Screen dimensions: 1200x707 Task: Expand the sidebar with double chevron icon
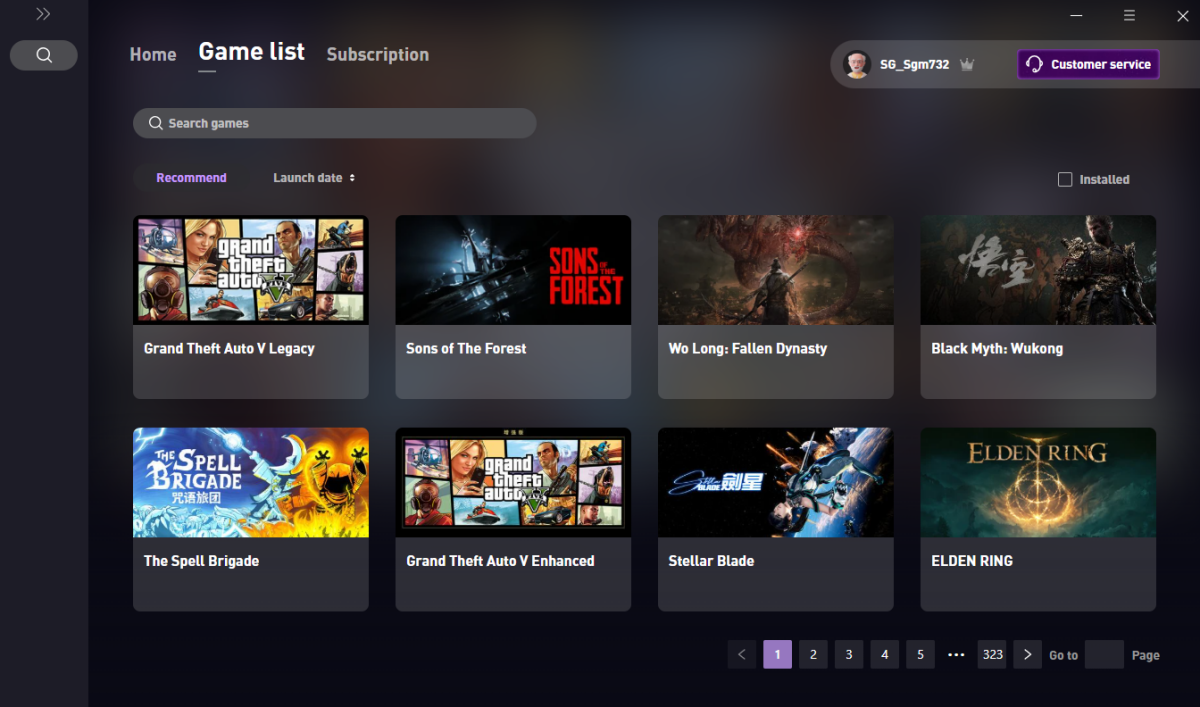43,14
